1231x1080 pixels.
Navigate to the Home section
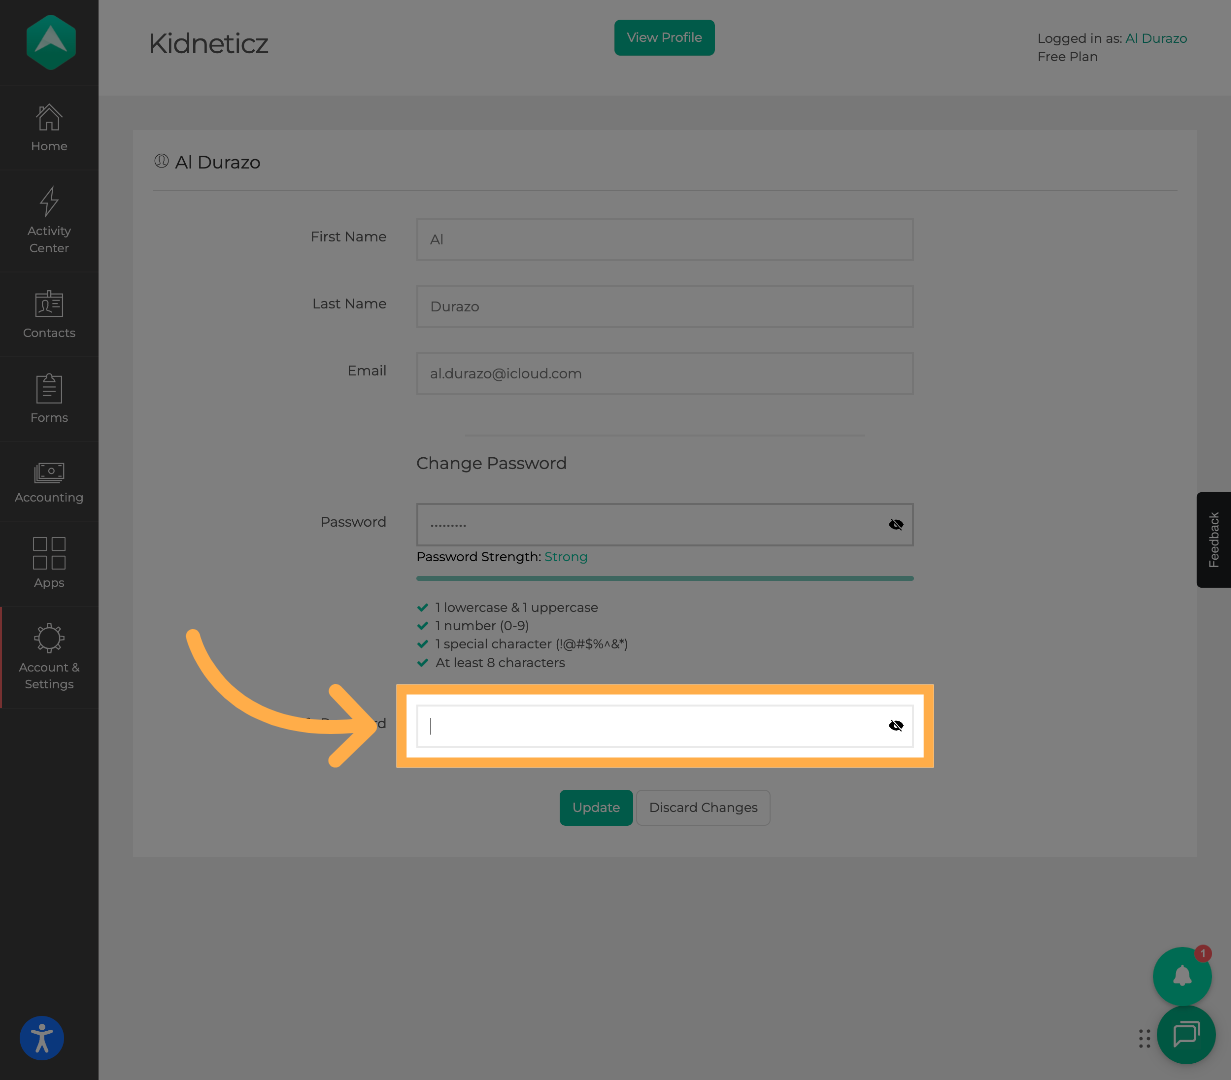click(x=48, y=128)
